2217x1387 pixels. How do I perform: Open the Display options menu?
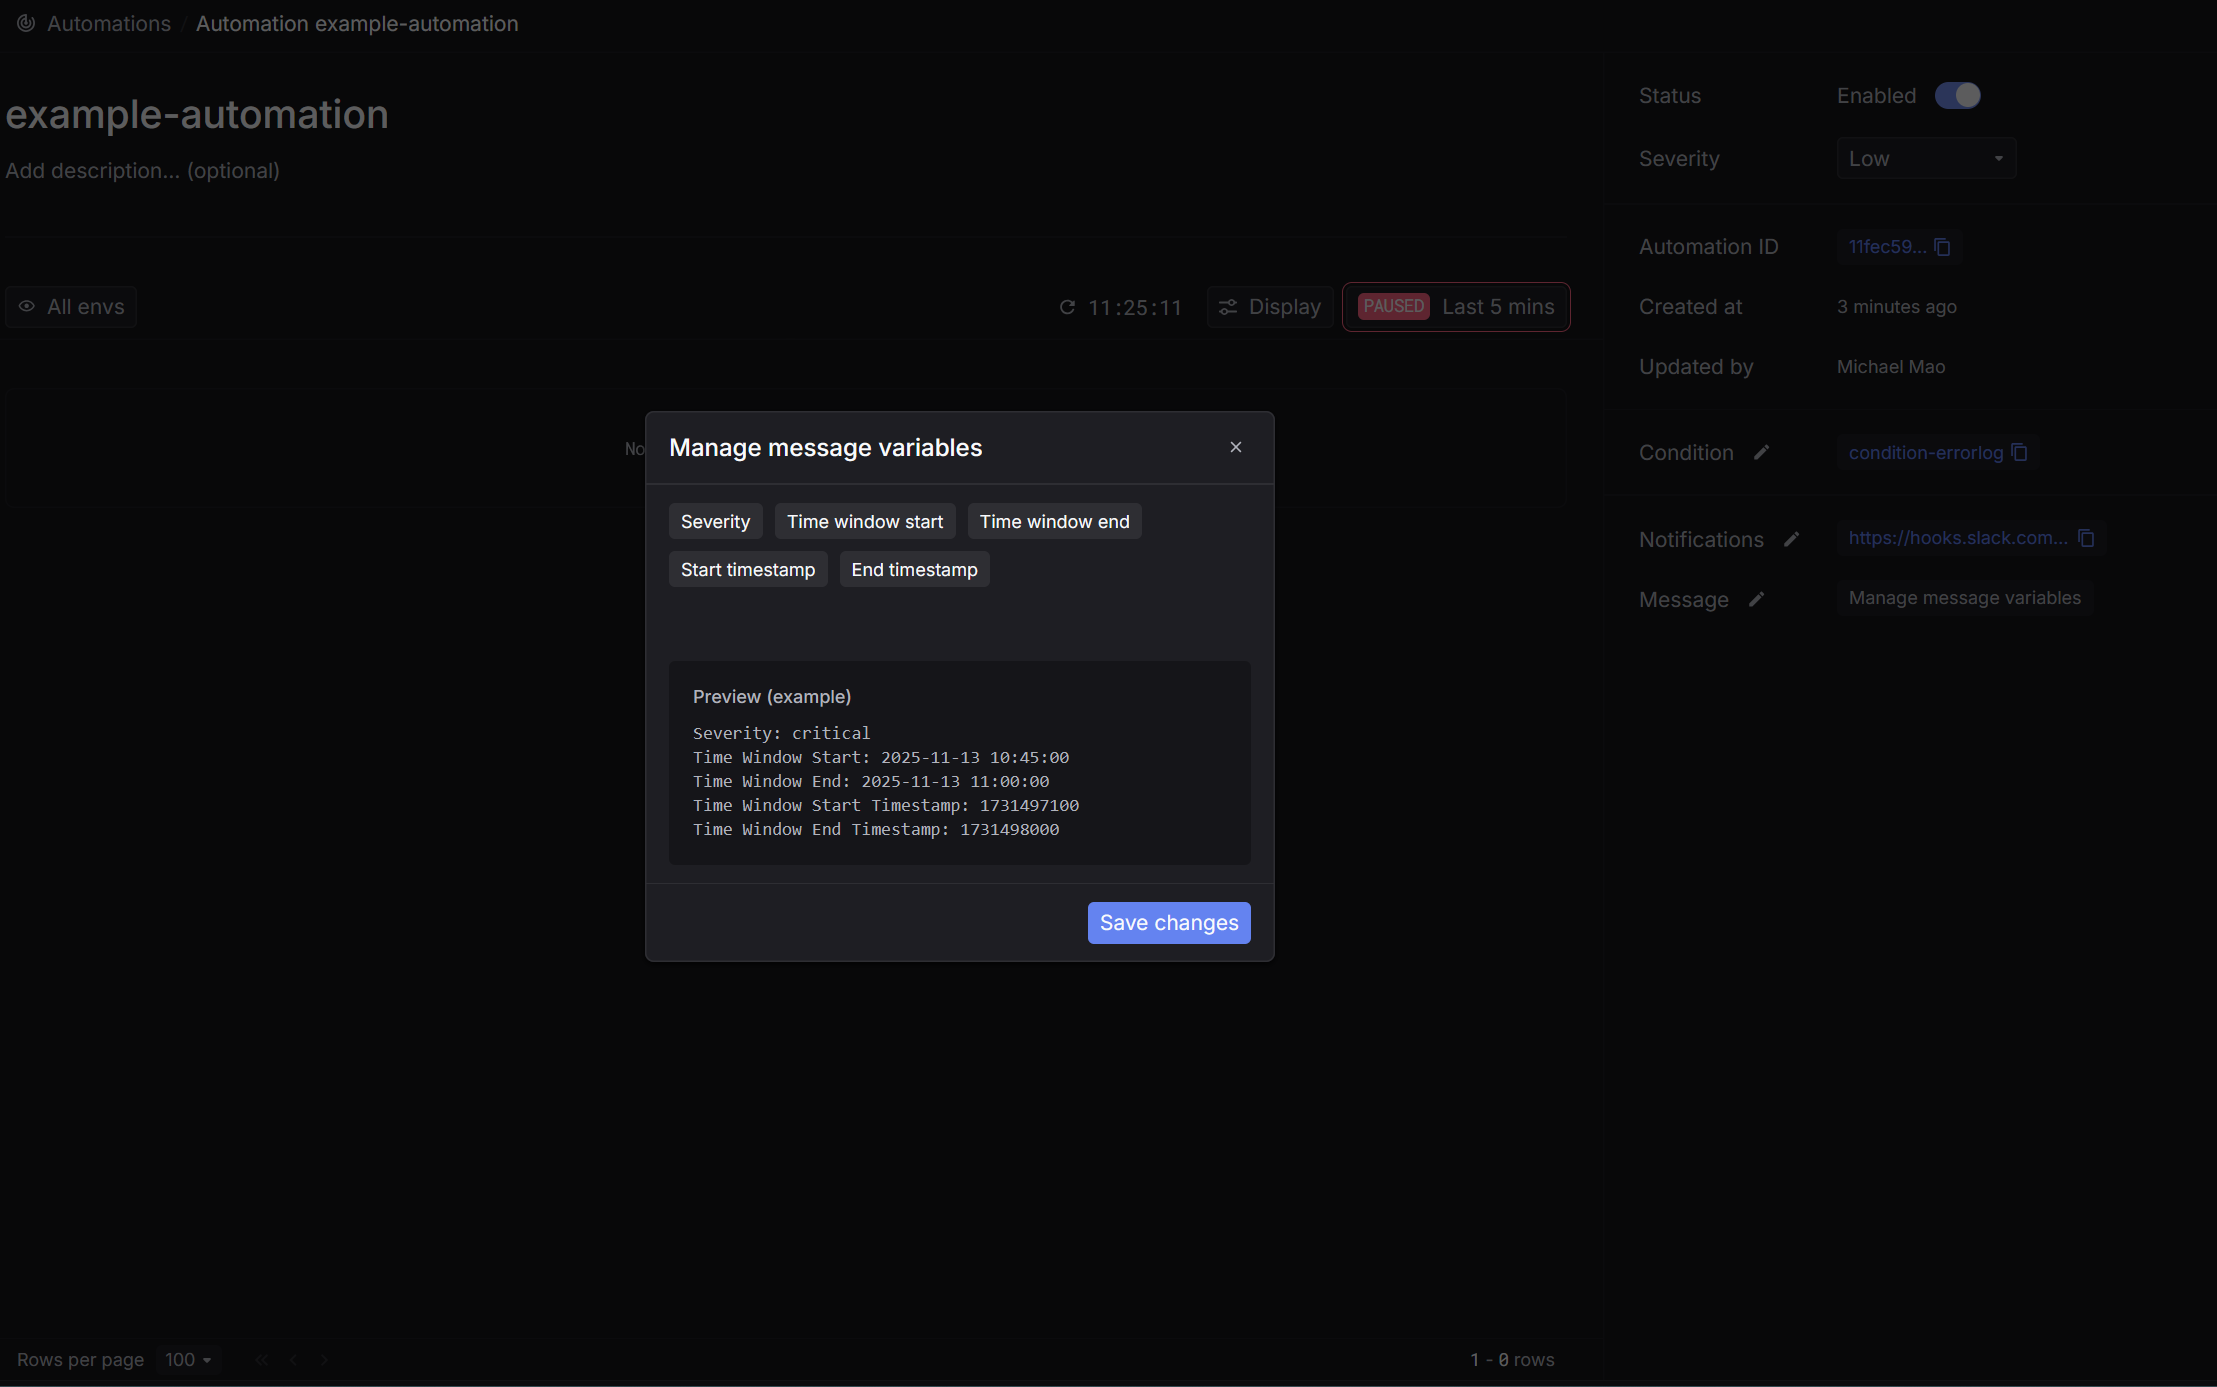click(x=1269, y=307)
